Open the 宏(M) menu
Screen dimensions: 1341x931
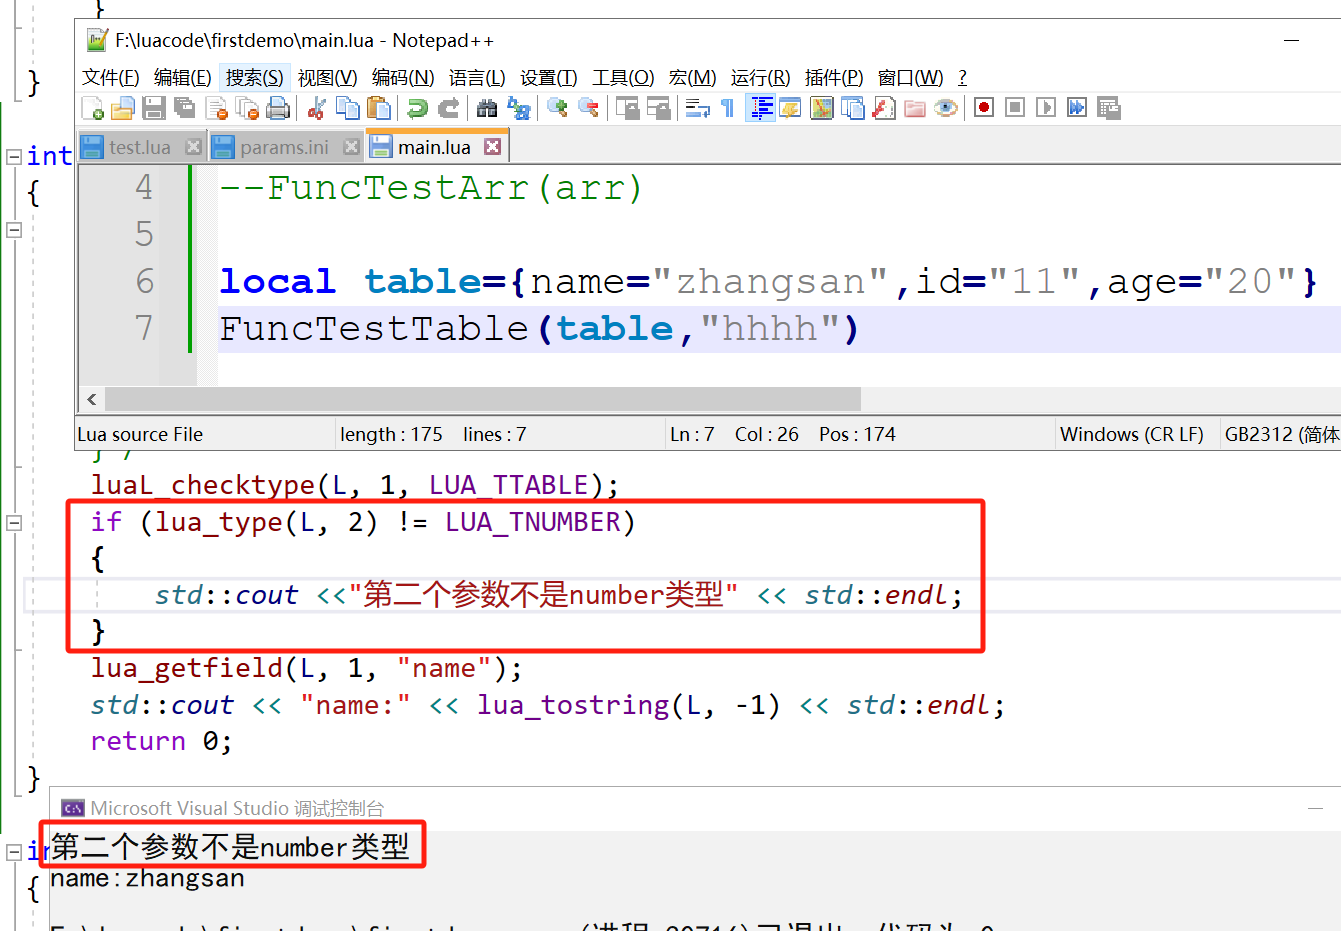tap(692, 77)
